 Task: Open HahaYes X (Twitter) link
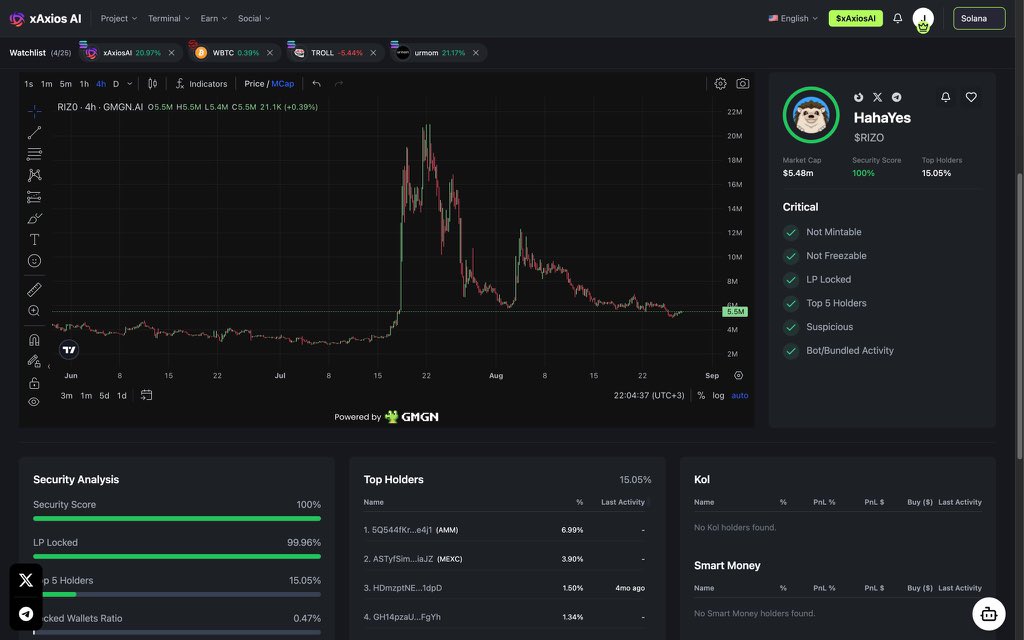coord(878,97)
